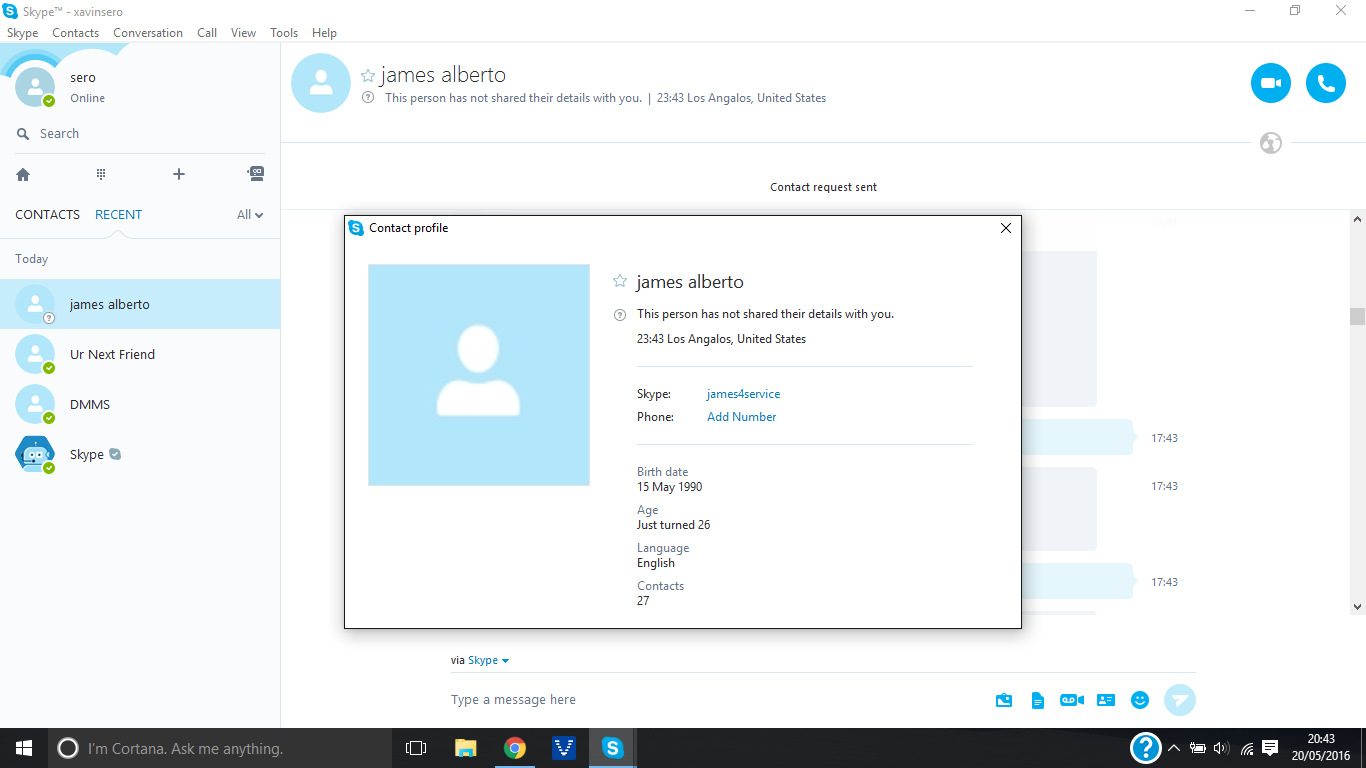Open the dial pad icon
The image size is (1366, 768).
pyautogui.click(x=101, y=174)
